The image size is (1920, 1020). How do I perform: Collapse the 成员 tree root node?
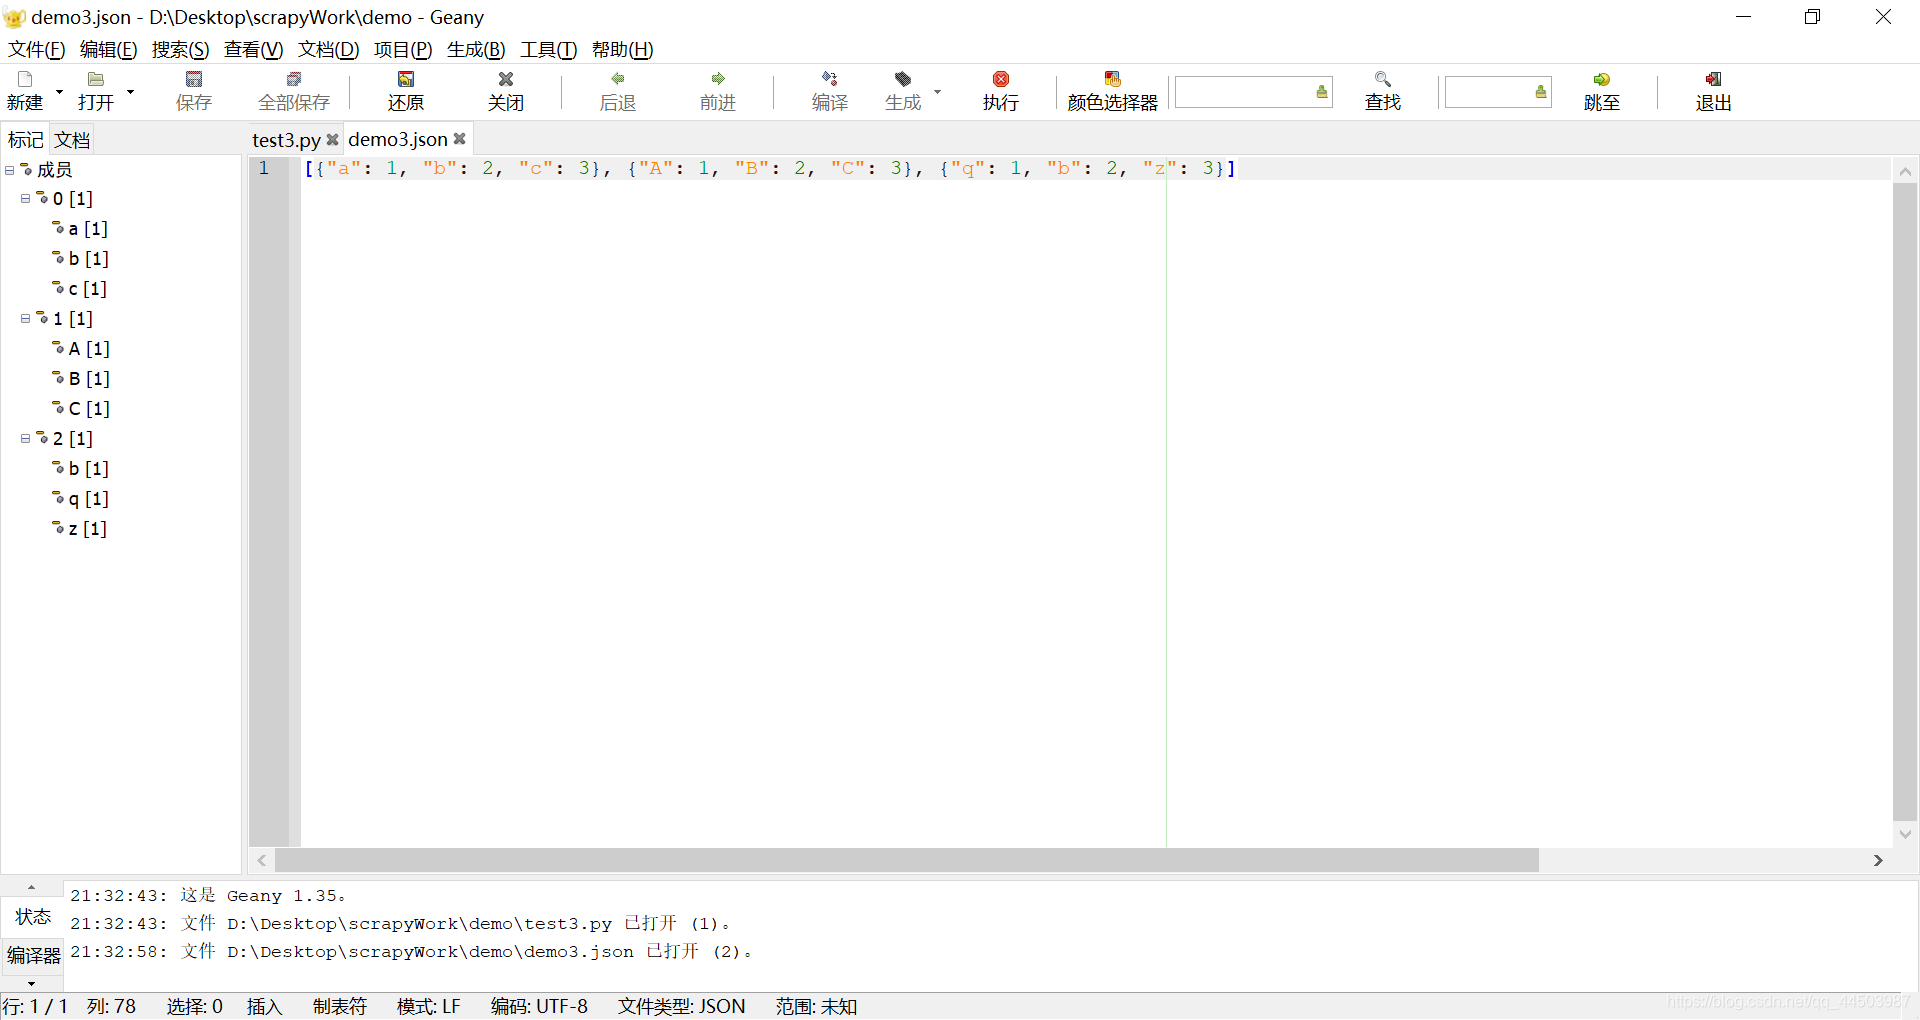pyautogui.click(x=9, y=169)
